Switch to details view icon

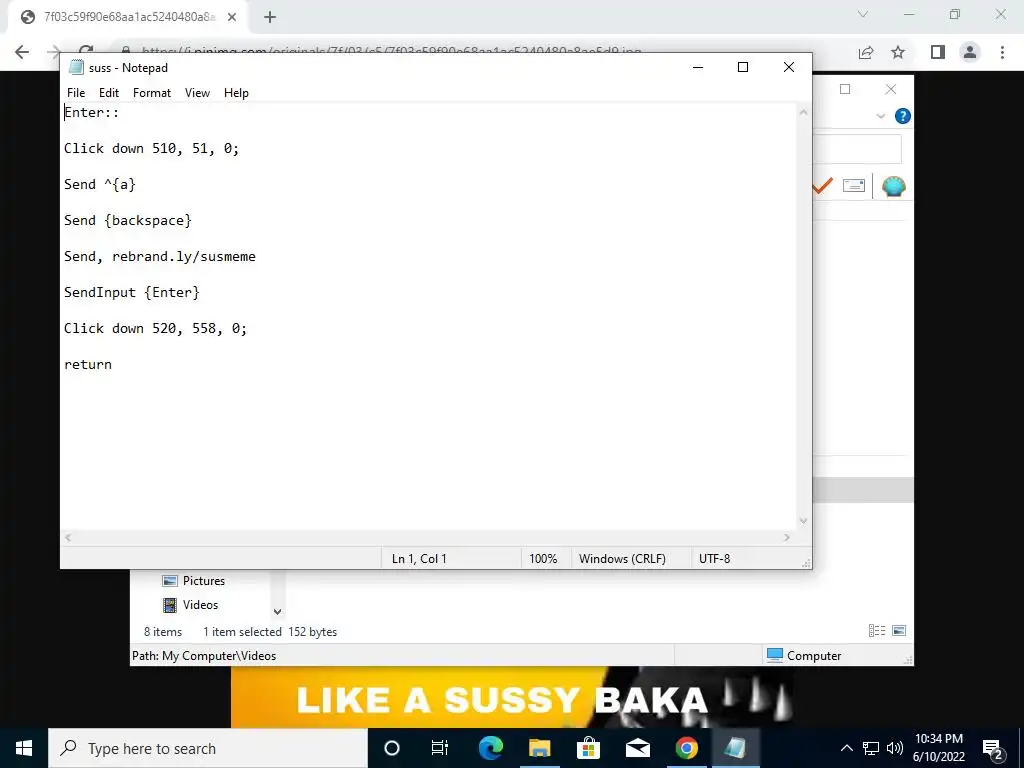point(877,631)
